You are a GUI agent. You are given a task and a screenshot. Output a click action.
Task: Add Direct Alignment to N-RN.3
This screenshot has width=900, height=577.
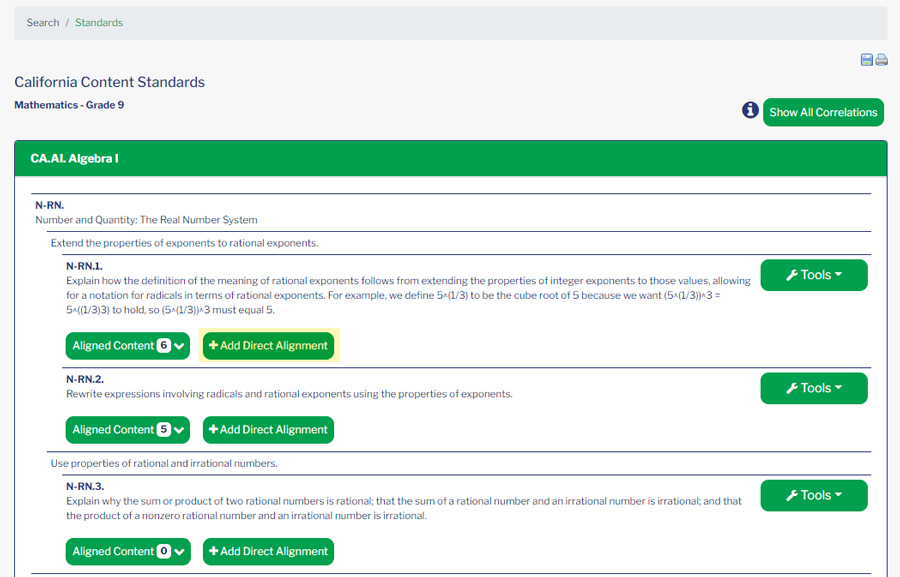pyautogui.click(x=268, y=552)
